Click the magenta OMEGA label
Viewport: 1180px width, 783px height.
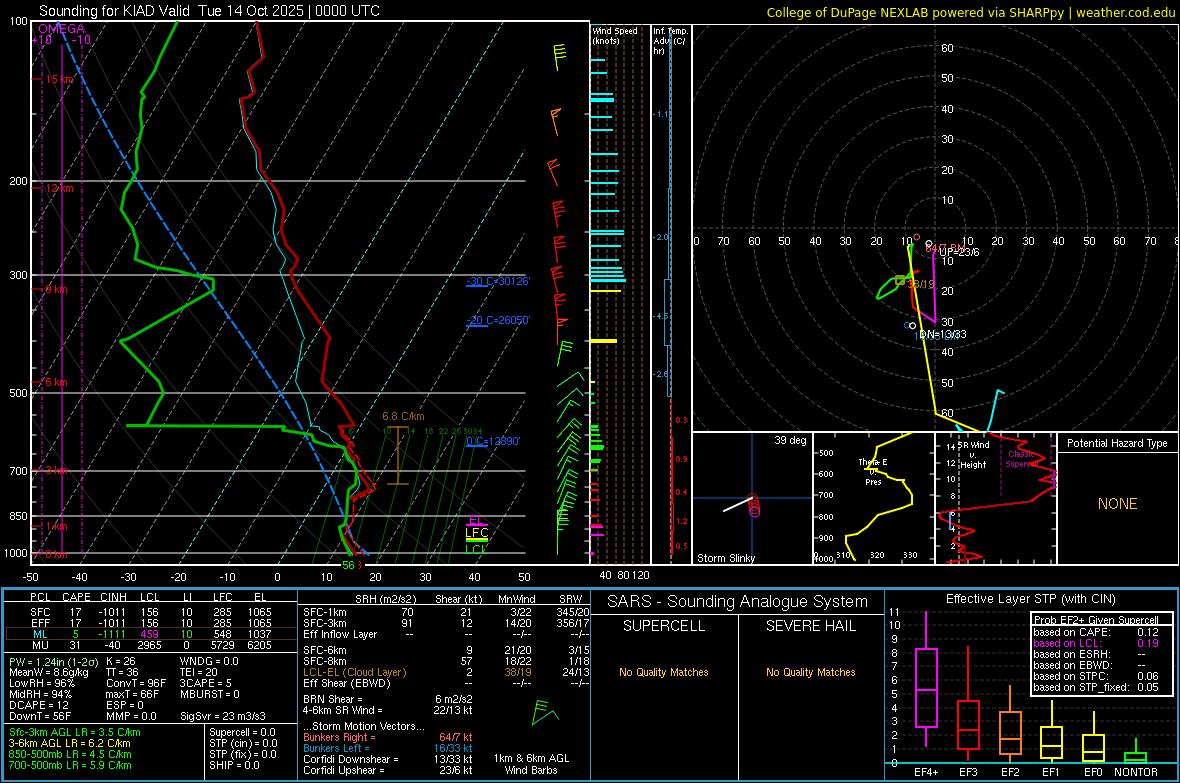[x=62, y=29]
